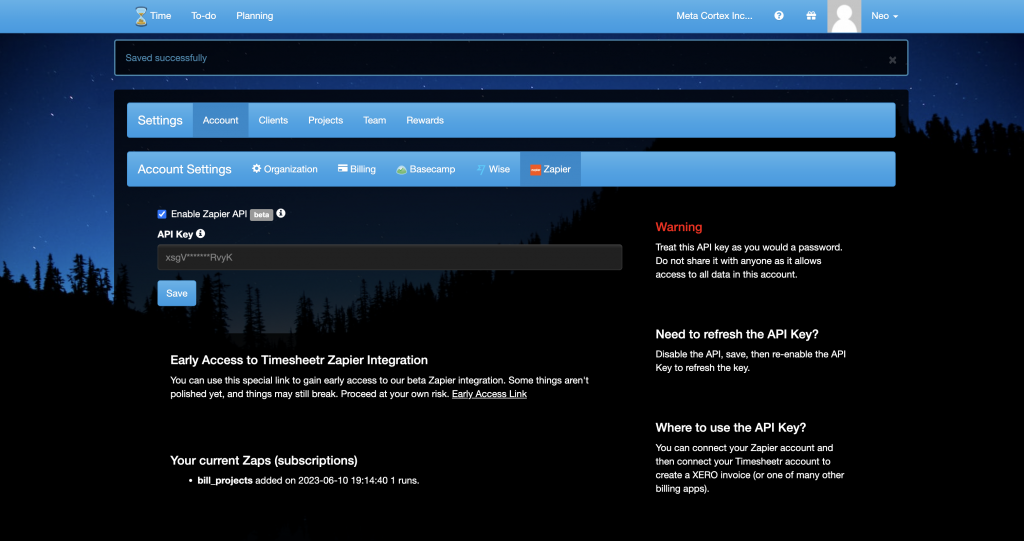Switch to the Team tab
This screenshot has width=1024, height=541.
(374, 120)
